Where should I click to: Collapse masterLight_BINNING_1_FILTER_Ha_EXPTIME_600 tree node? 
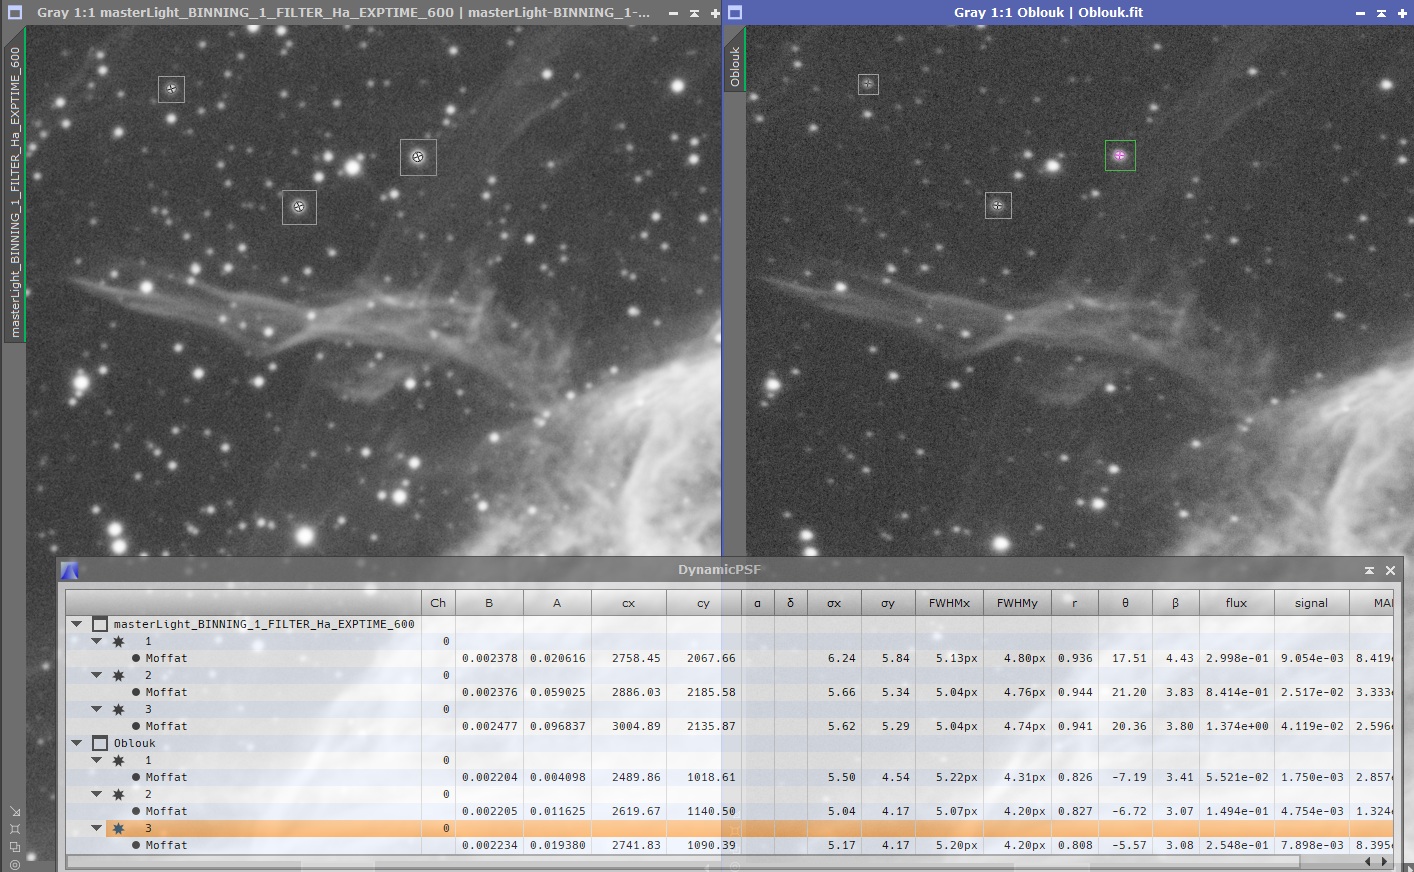point(77,624)
